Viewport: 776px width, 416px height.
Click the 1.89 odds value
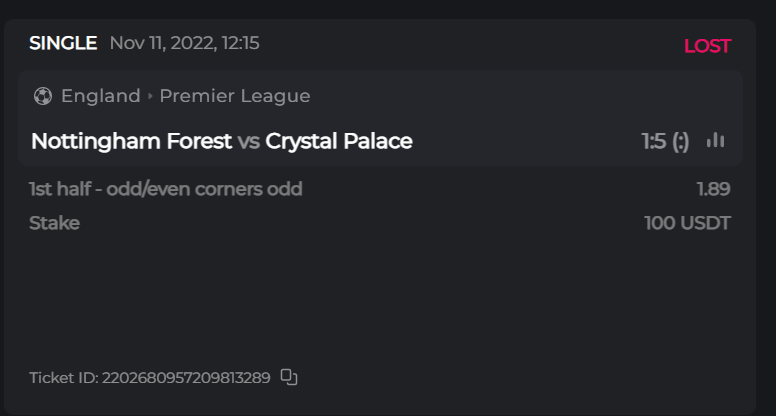click(713, 189)
